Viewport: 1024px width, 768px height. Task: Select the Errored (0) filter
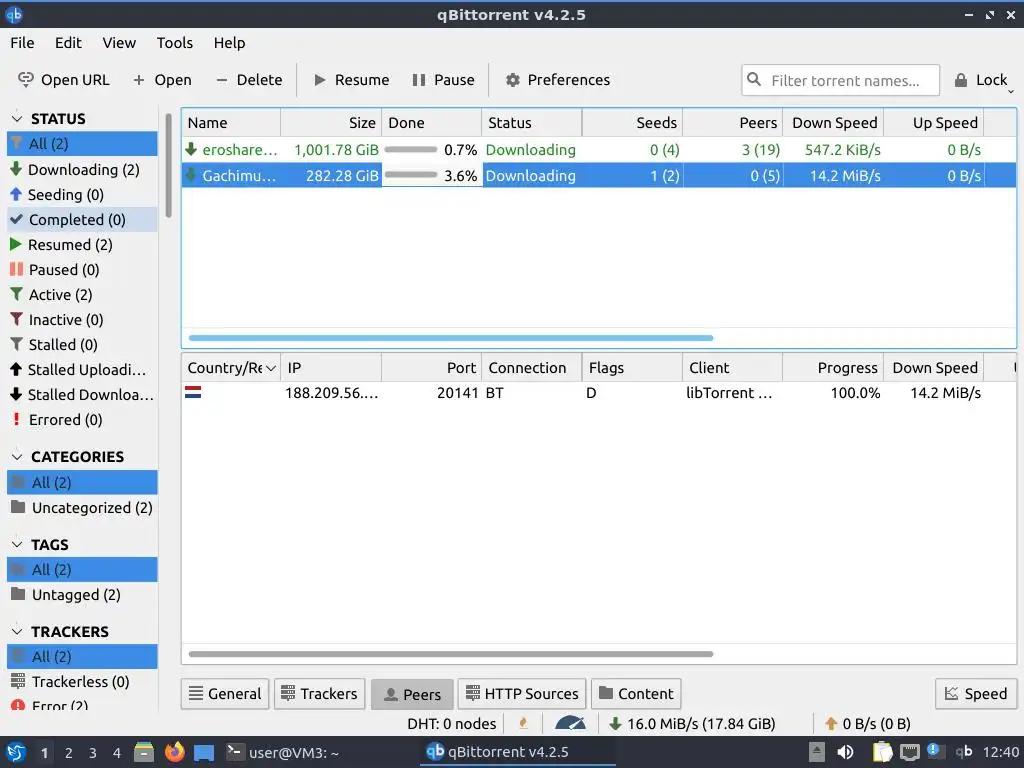pos(82,419)
